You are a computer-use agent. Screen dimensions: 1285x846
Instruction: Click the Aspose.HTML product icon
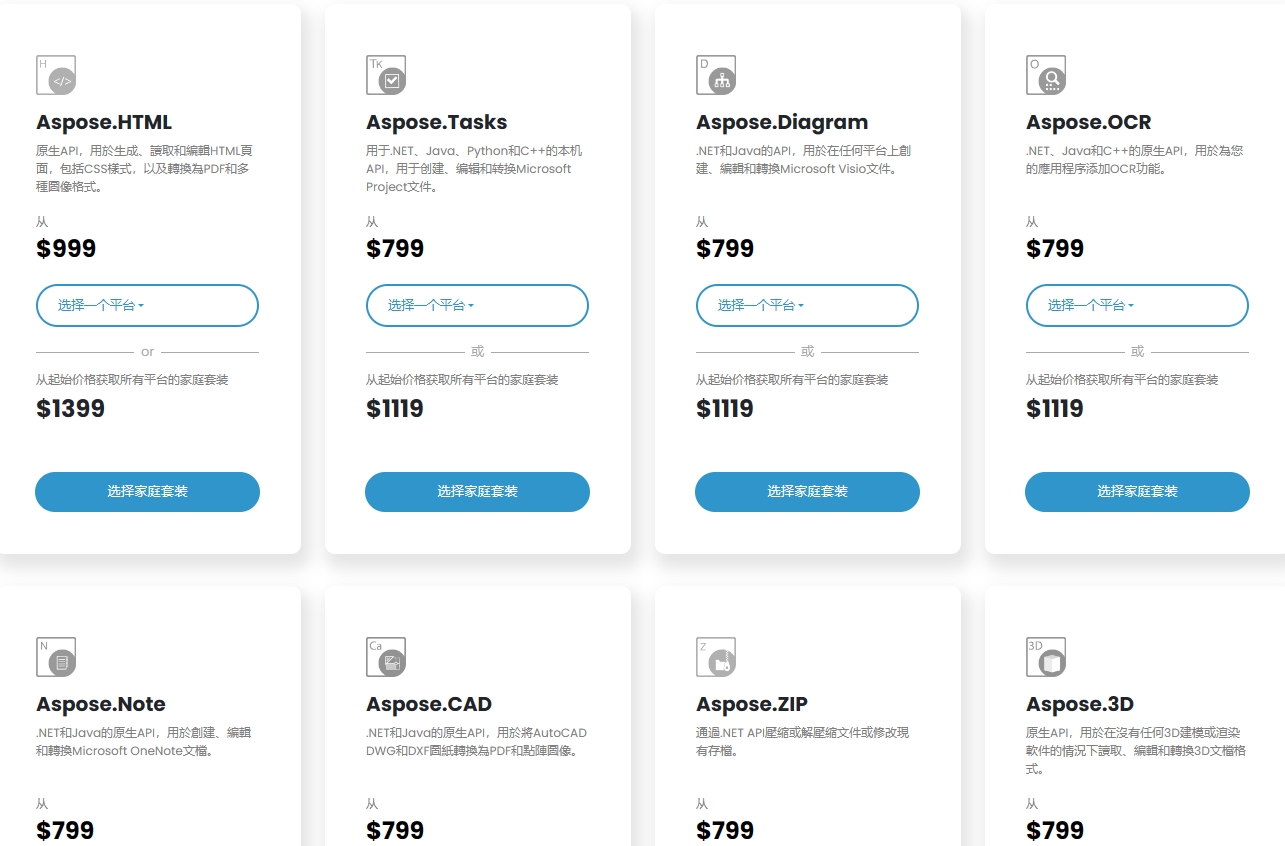pyautogui.click(x=56, y=75)
